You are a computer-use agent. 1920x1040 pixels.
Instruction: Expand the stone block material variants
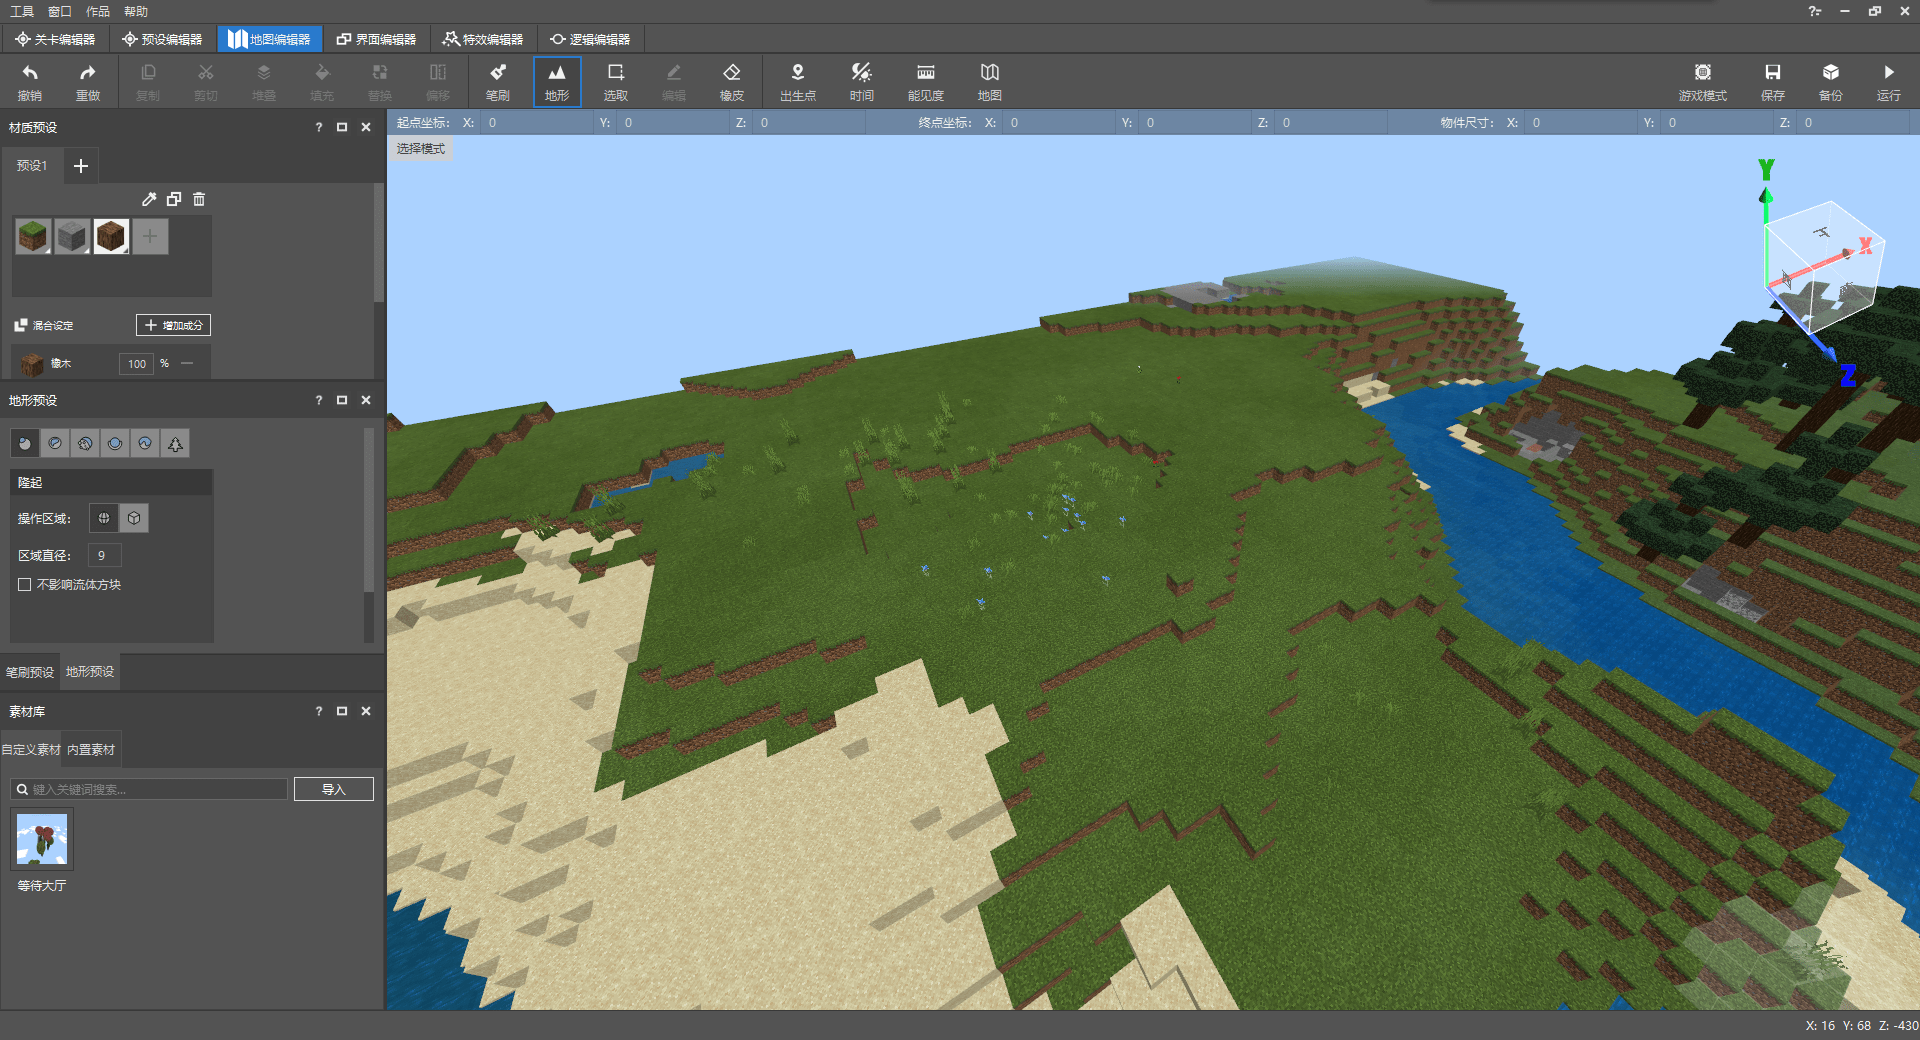point(86,250)
